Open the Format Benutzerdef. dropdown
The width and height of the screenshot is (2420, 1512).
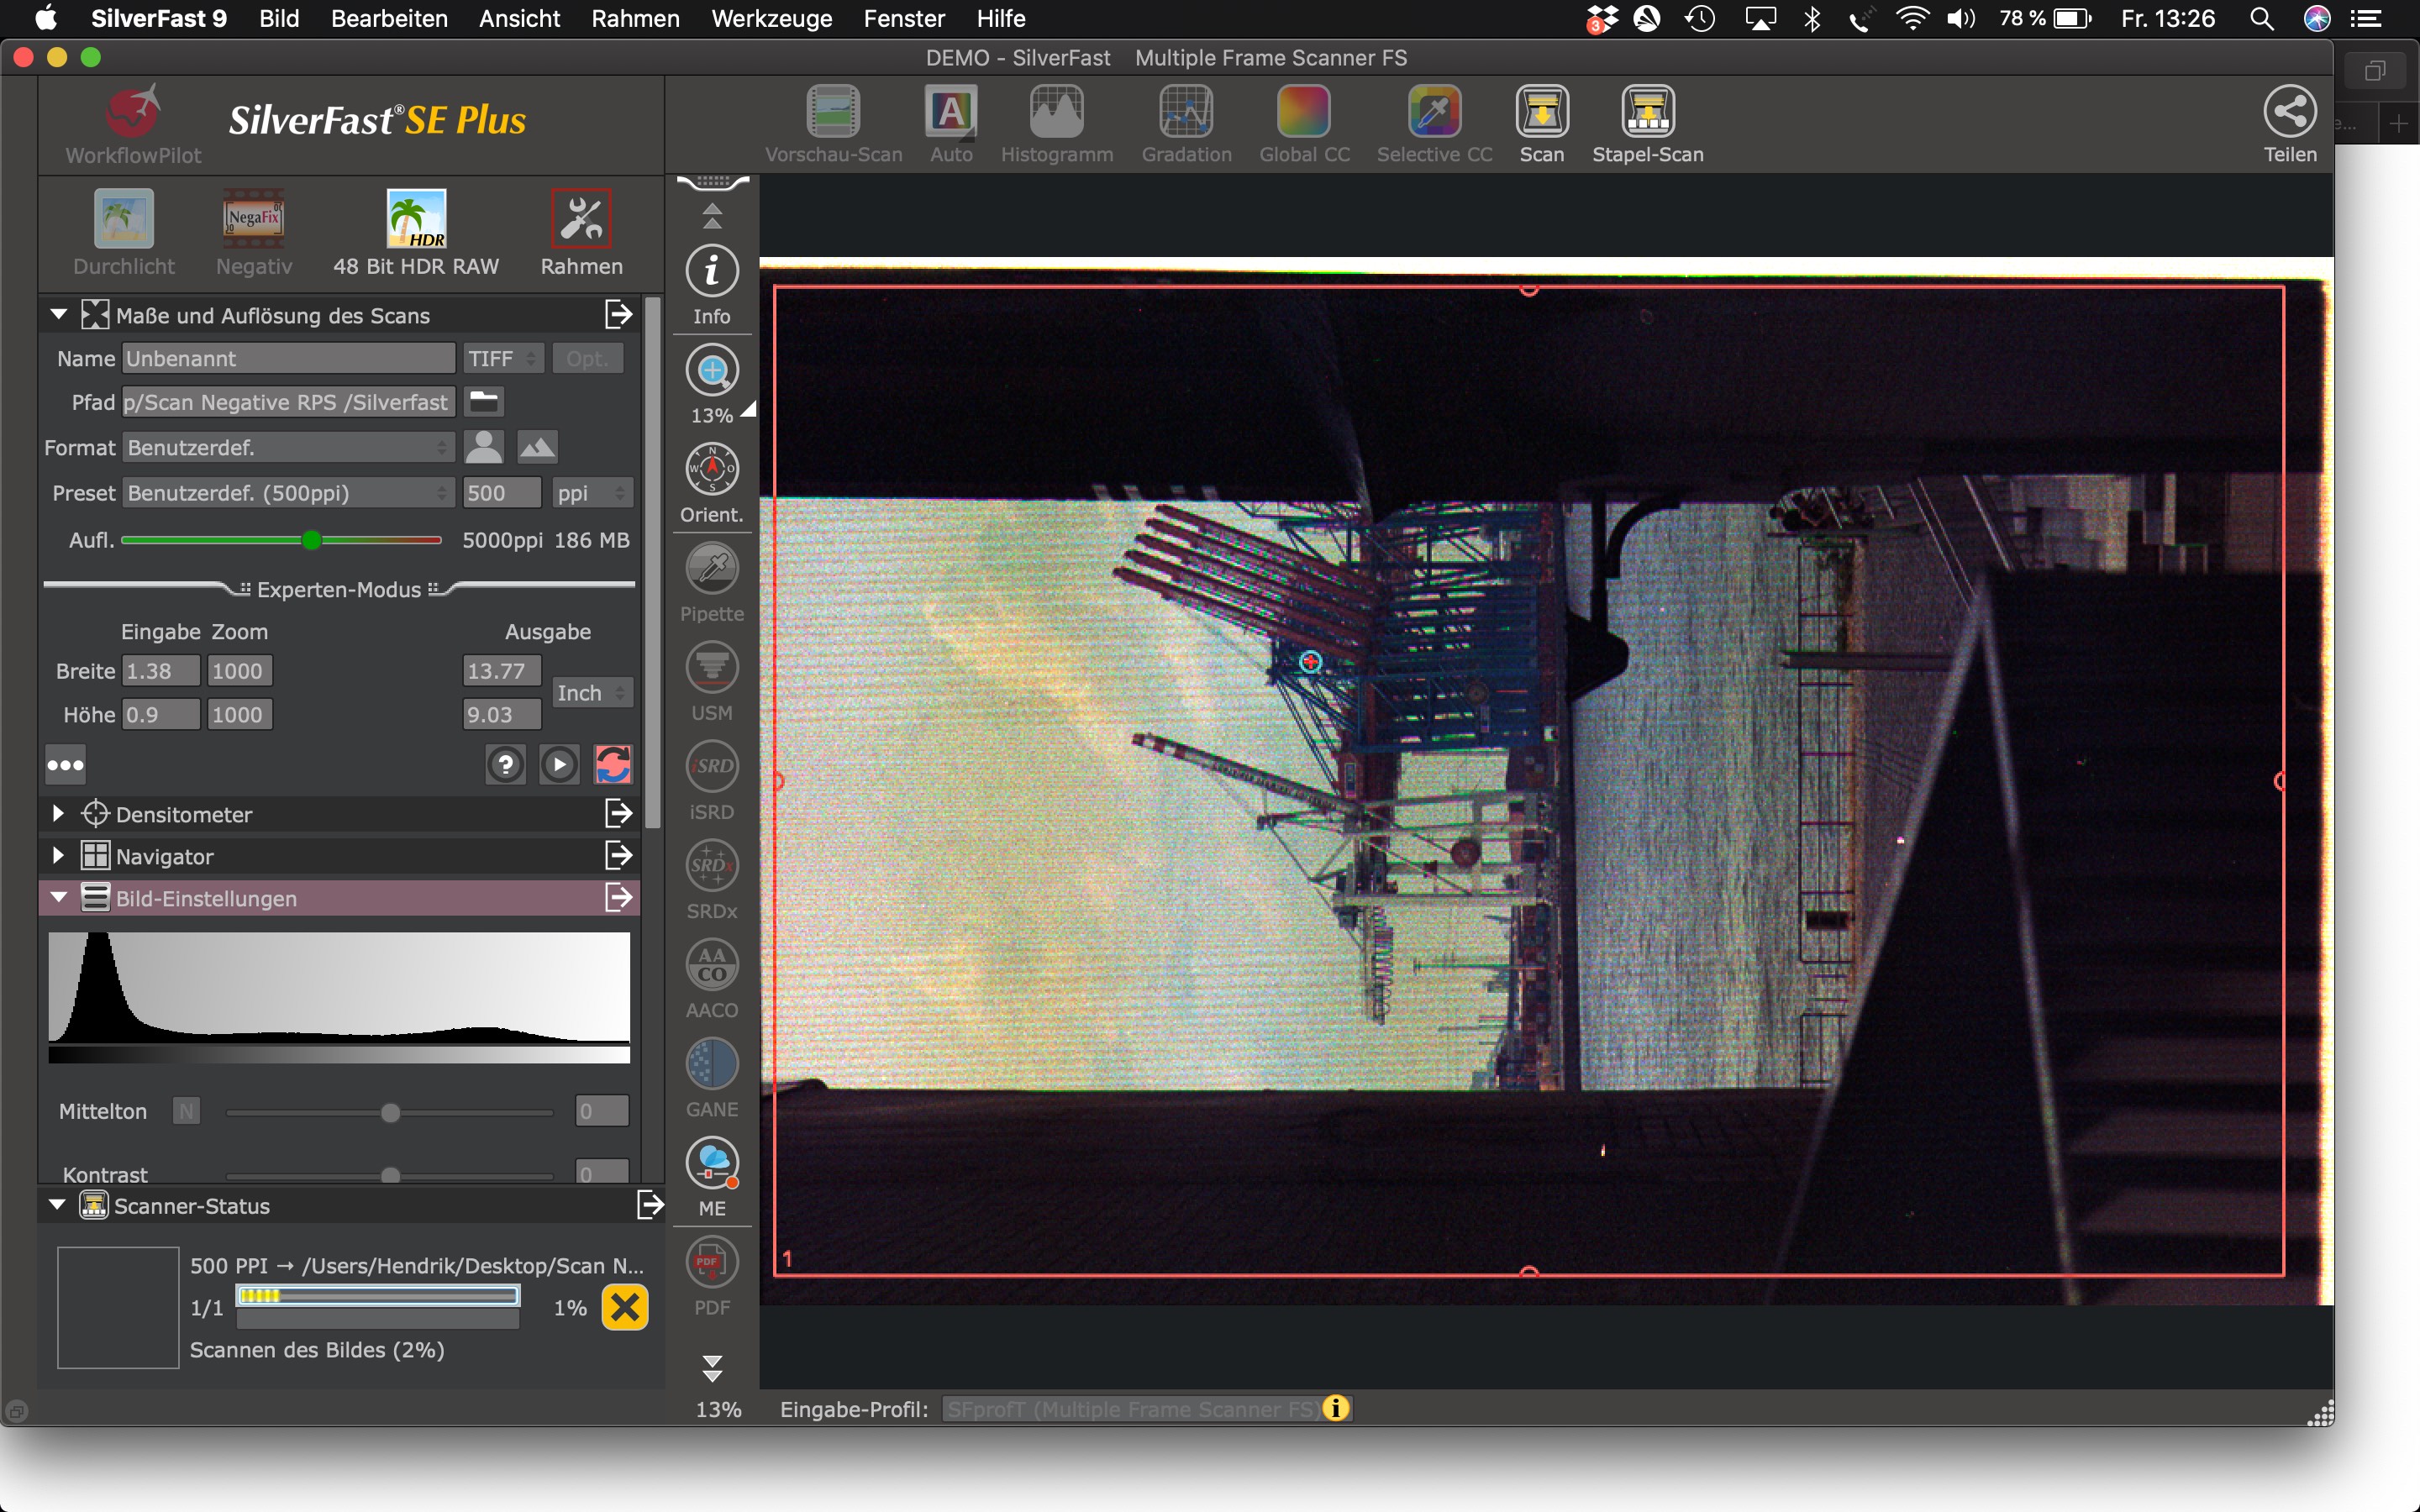[289, 447]
